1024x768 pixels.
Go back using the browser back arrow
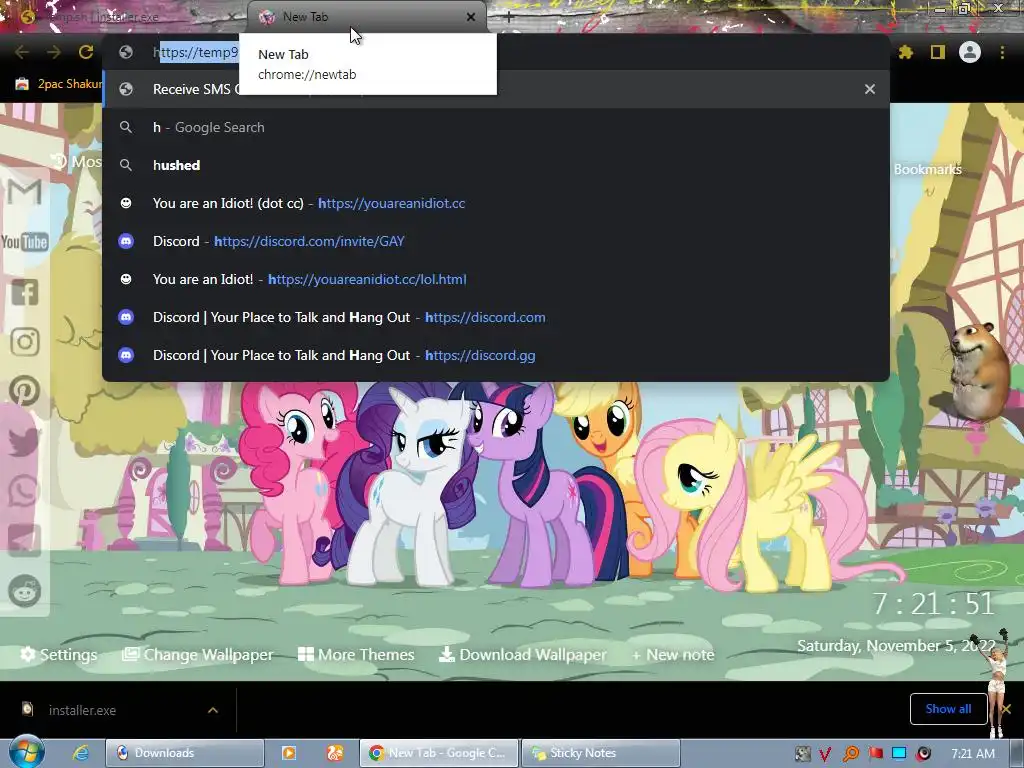pyautogui.click(x=22, y=52)
